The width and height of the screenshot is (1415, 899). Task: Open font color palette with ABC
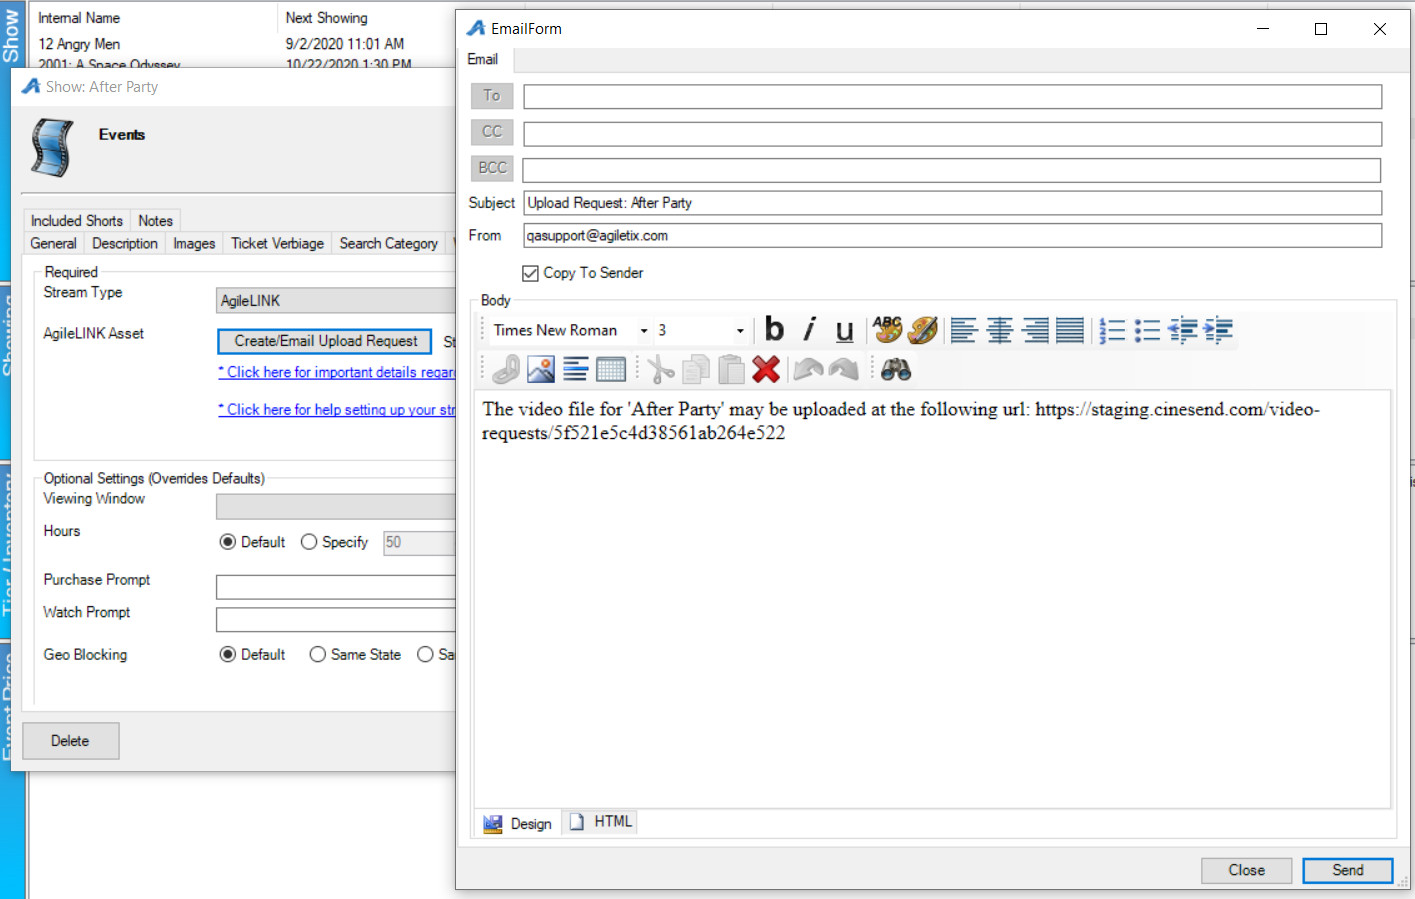pyautogui.click(x=887, y=330)
